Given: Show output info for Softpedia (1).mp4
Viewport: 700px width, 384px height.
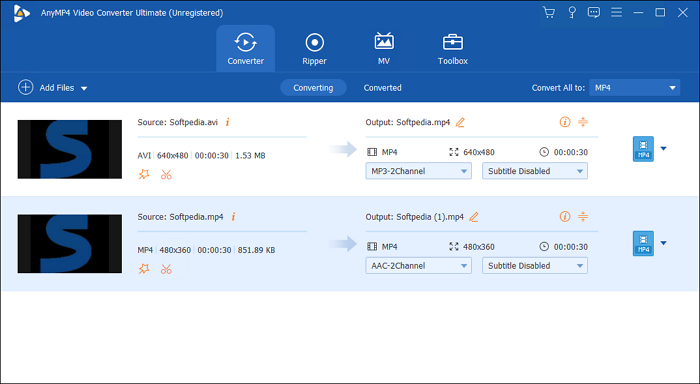Looking at the screenshot, I should [565, 216].
